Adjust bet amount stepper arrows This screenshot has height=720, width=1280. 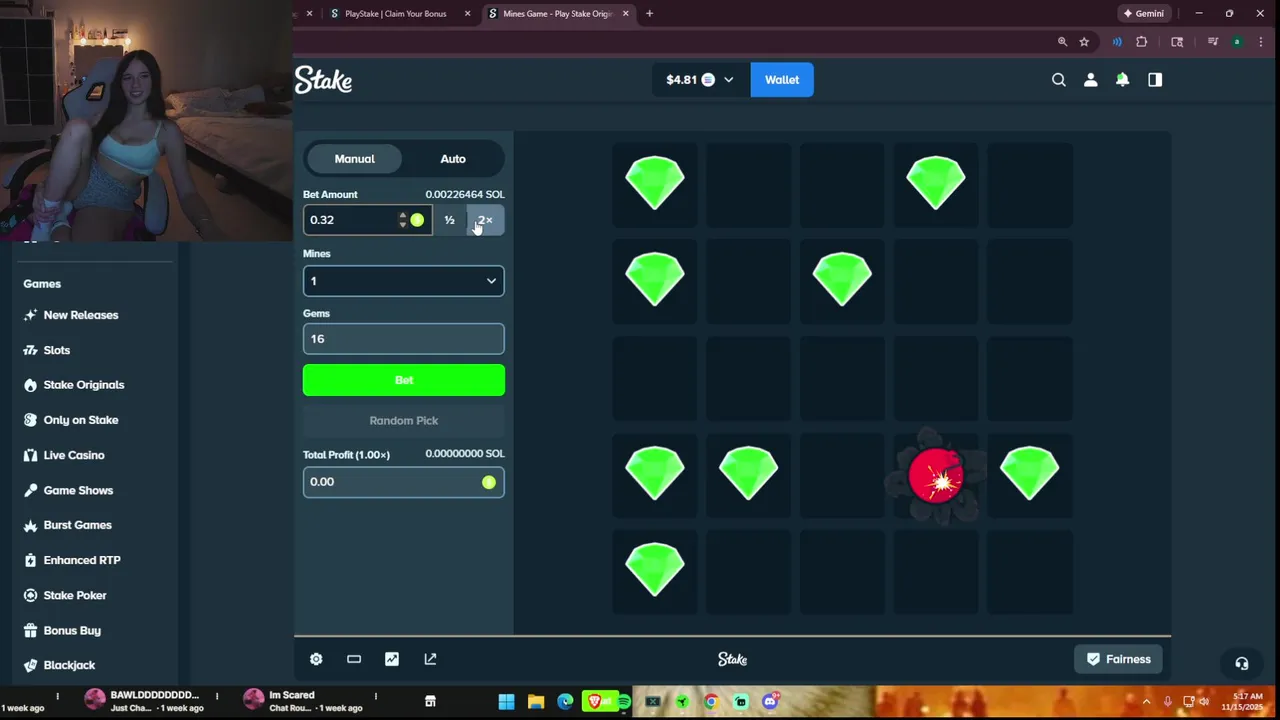pos(402,220)
